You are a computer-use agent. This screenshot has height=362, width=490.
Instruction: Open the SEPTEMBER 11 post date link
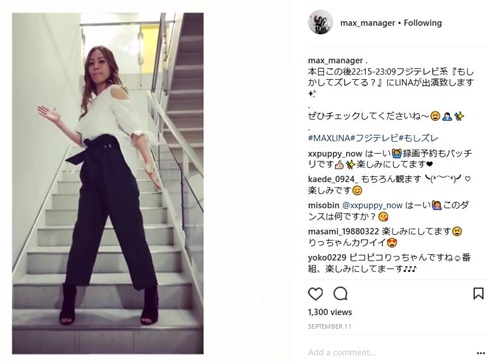[330, 326]
